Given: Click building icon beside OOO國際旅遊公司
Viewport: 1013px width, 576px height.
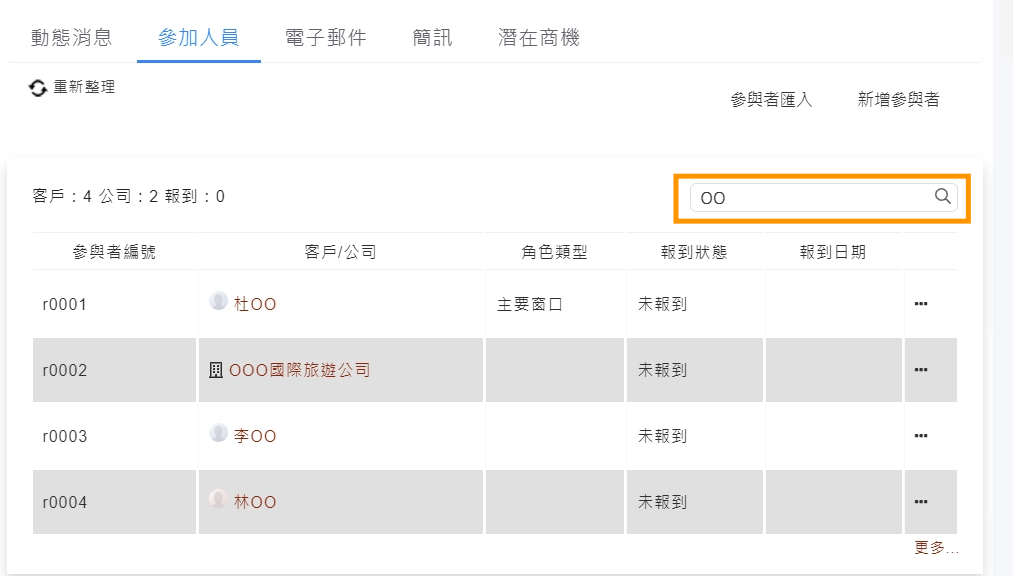Looking at the screenshot, I should tap(215, 370).
